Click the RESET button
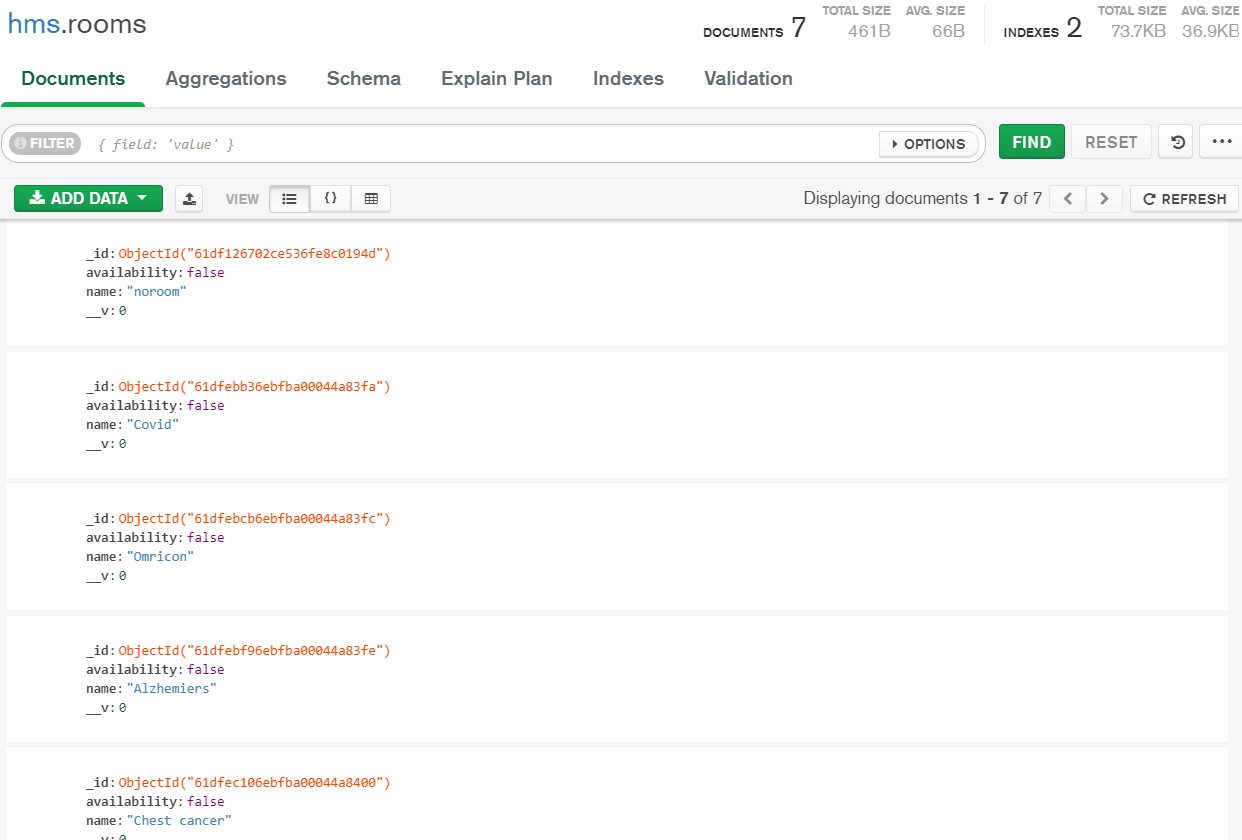Image resolution: width=1242 pixels, height=840 pixels. (1110, 141)
